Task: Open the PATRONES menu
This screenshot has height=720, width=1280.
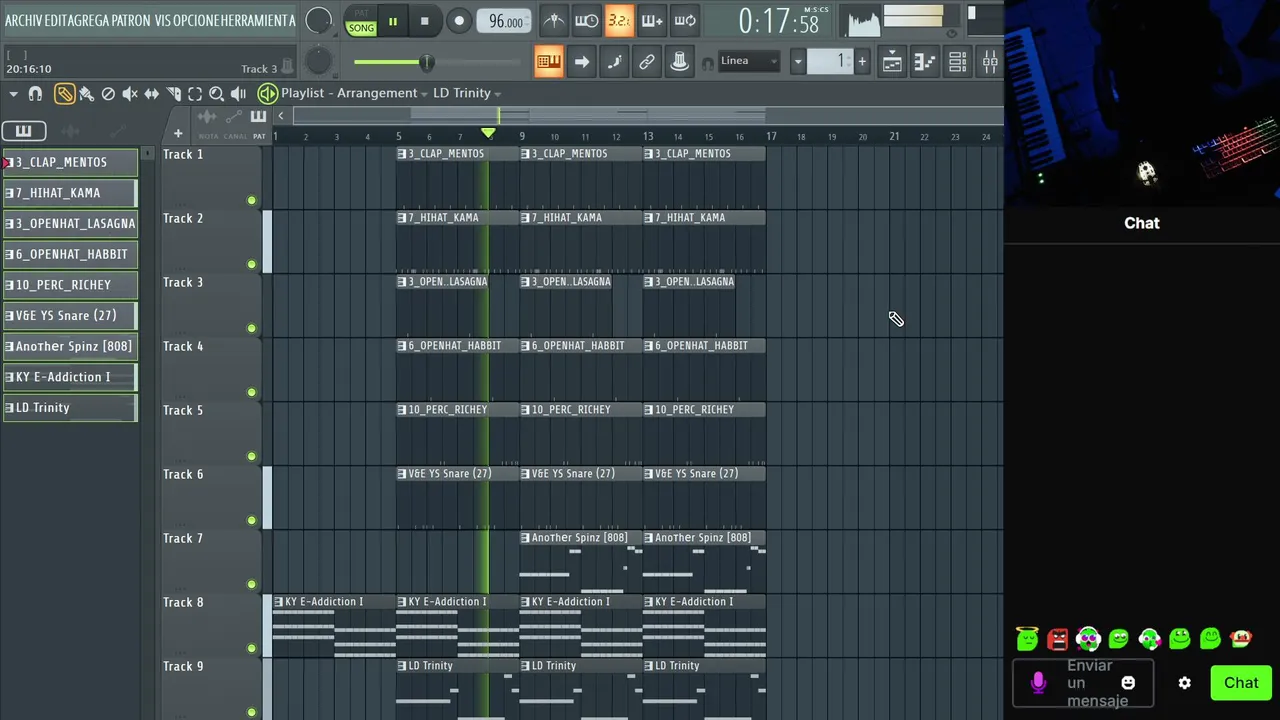Action: coord(131,20)
